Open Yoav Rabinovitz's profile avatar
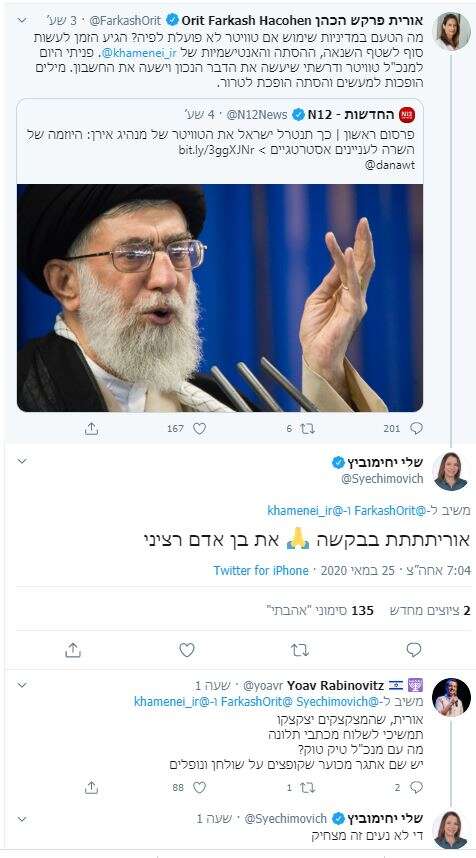476x858 pixels. pos(451,697)
